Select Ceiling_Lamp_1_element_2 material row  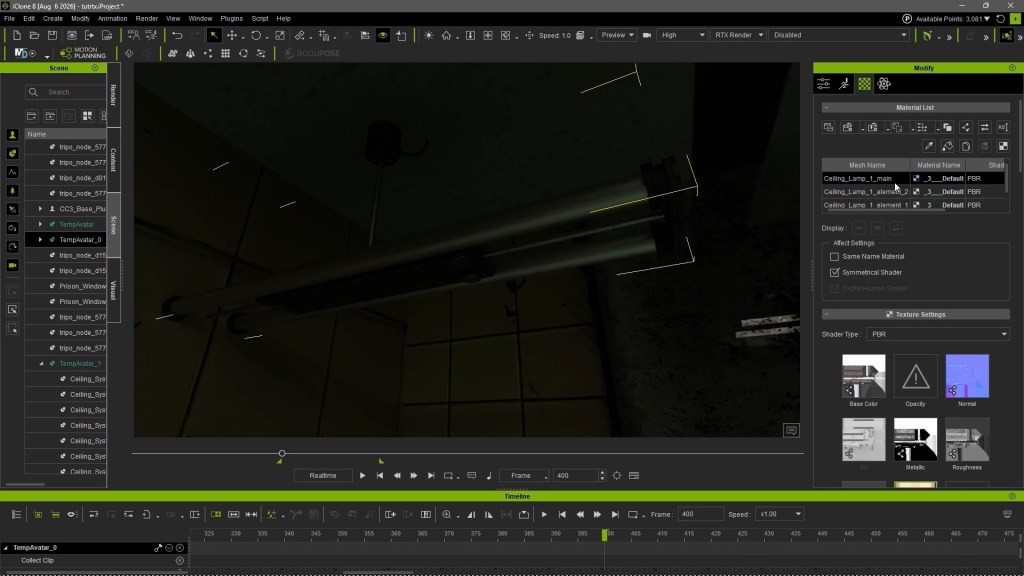[x=913, y=192]
